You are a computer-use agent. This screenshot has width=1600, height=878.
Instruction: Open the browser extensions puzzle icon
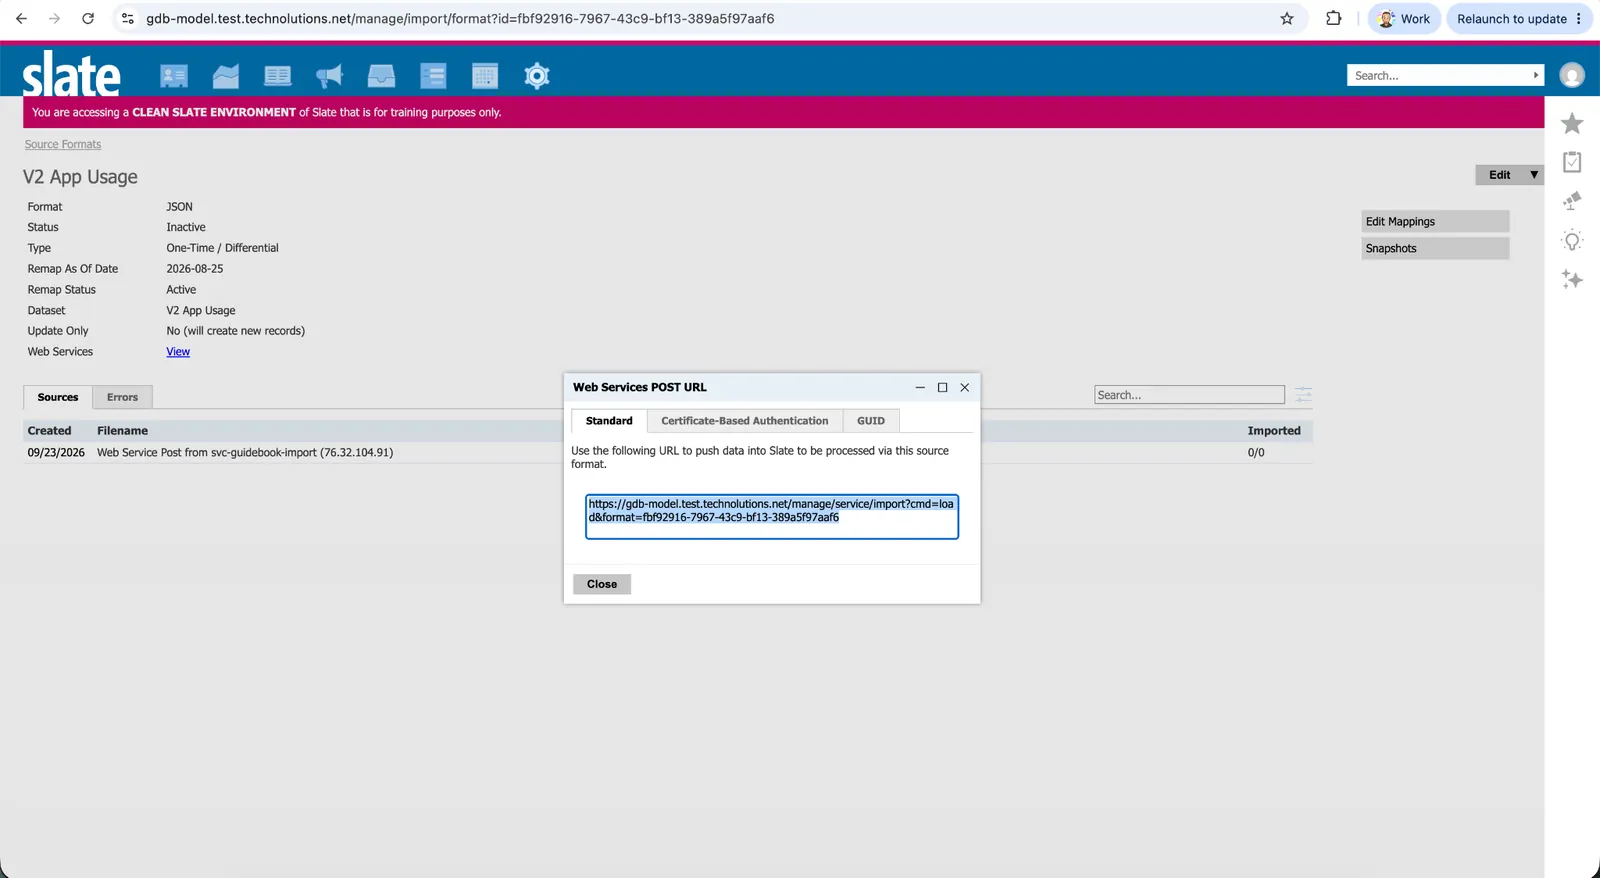click(x=1334, y=19)
